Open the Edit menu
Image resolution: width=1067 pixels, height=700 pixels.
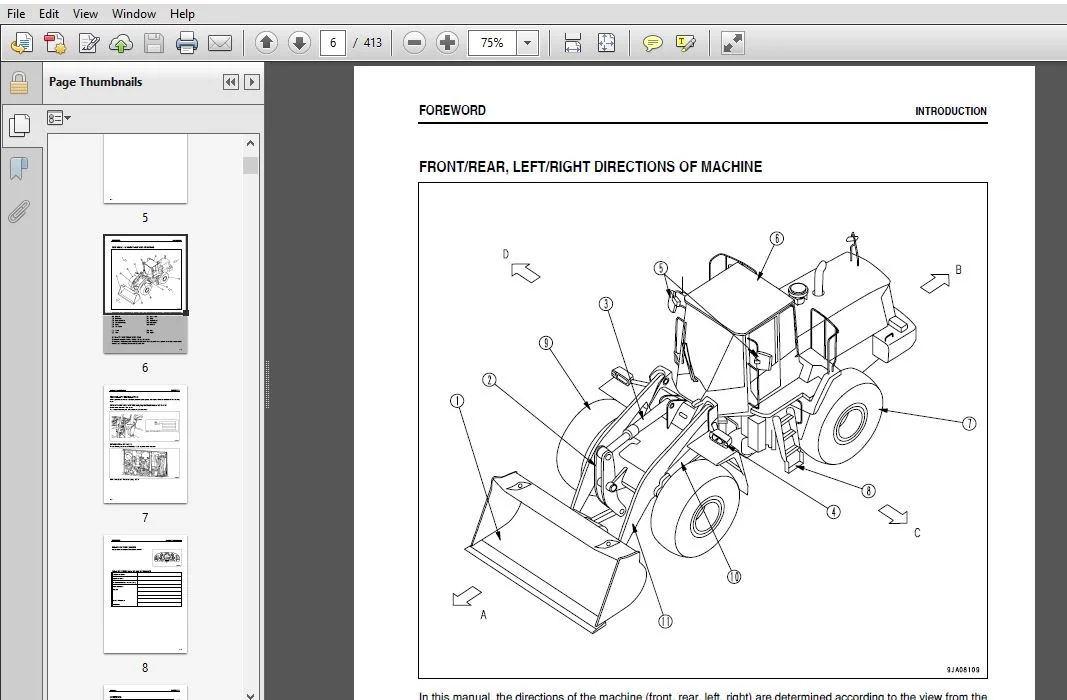coord(48,14)
